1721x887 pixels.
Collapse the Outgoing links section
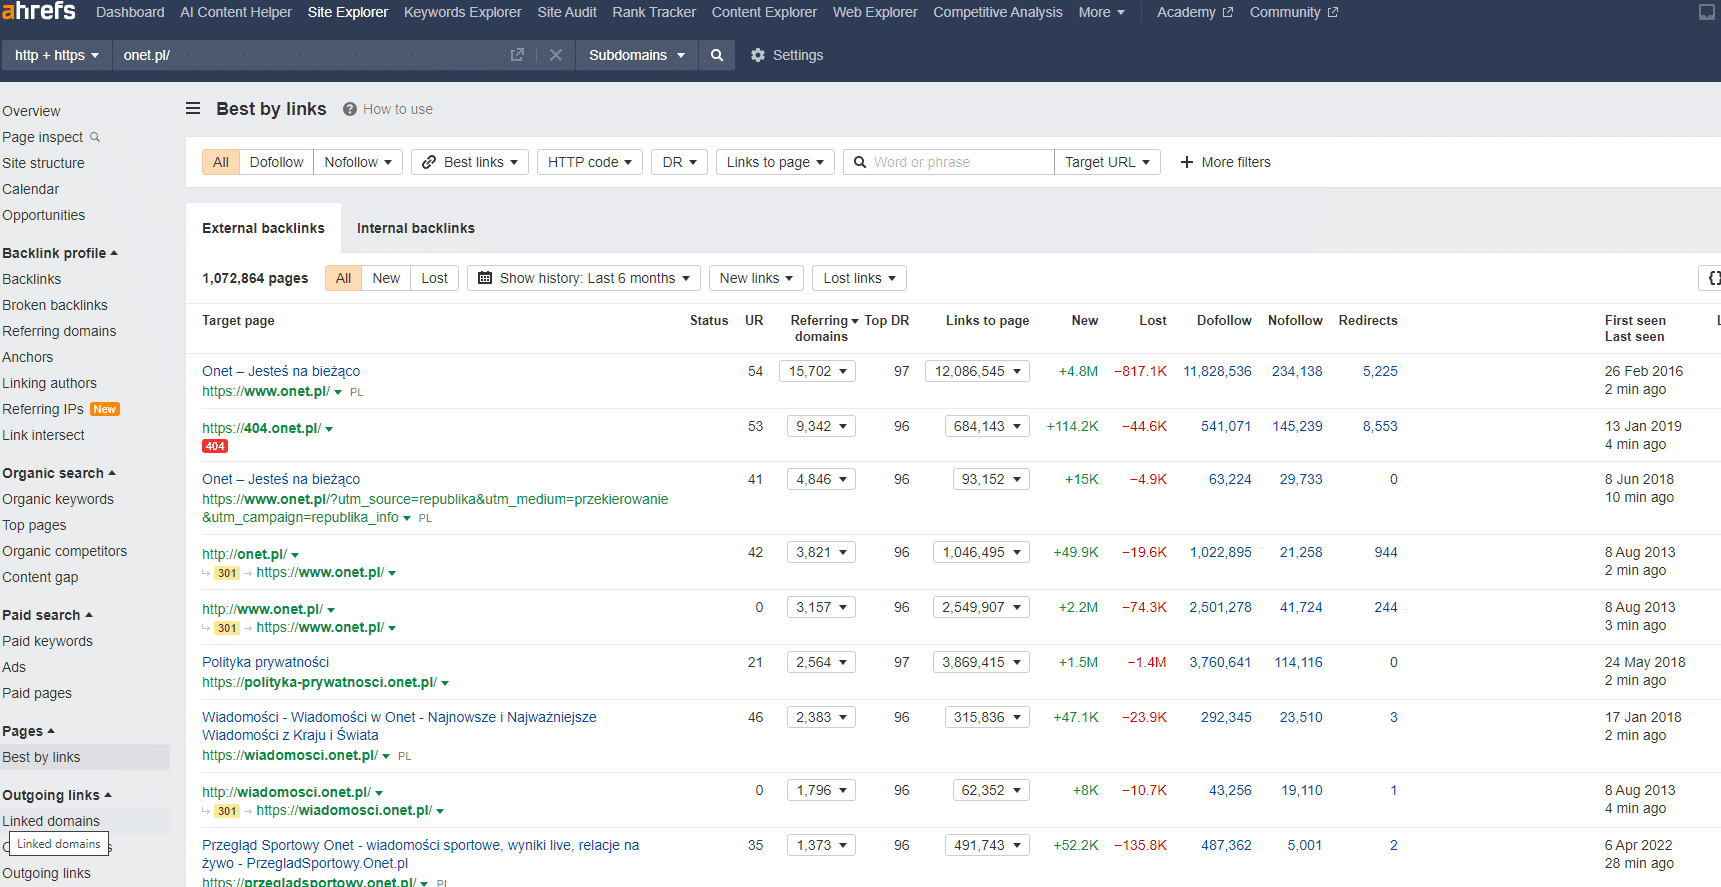click(57, 795)
